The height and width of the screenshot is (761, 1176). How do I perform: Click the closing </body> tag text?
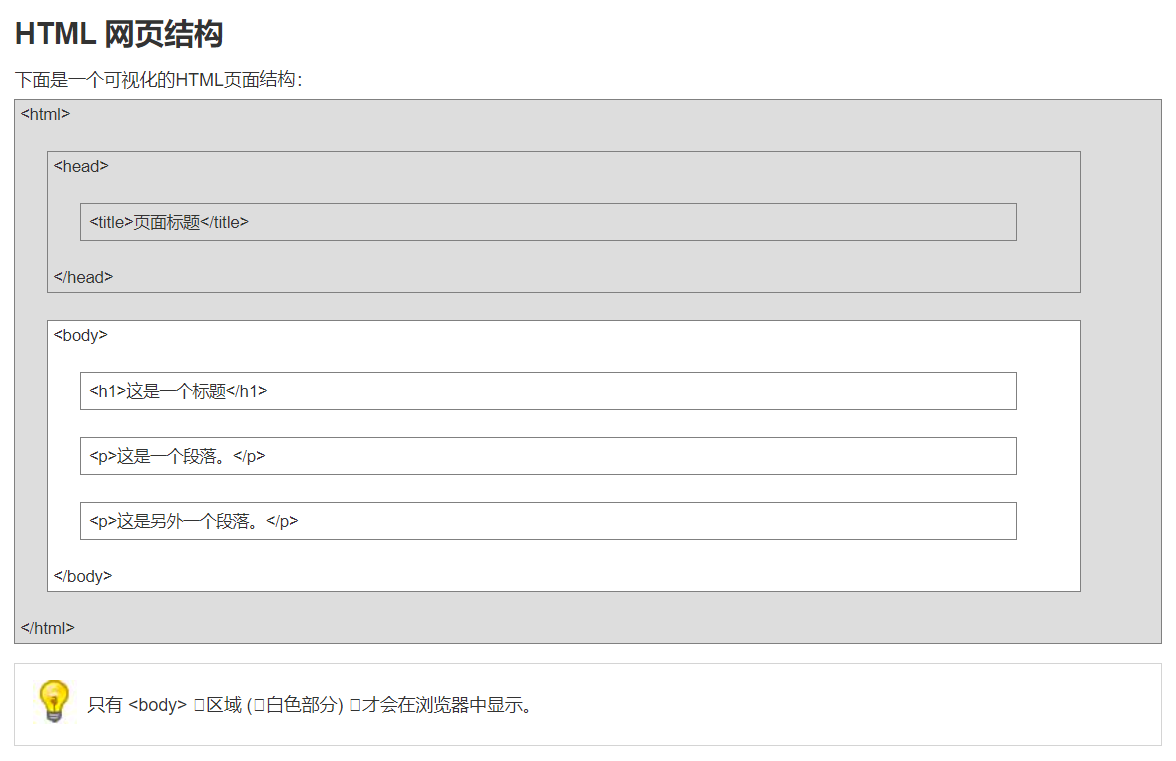(x=82, y=576)
